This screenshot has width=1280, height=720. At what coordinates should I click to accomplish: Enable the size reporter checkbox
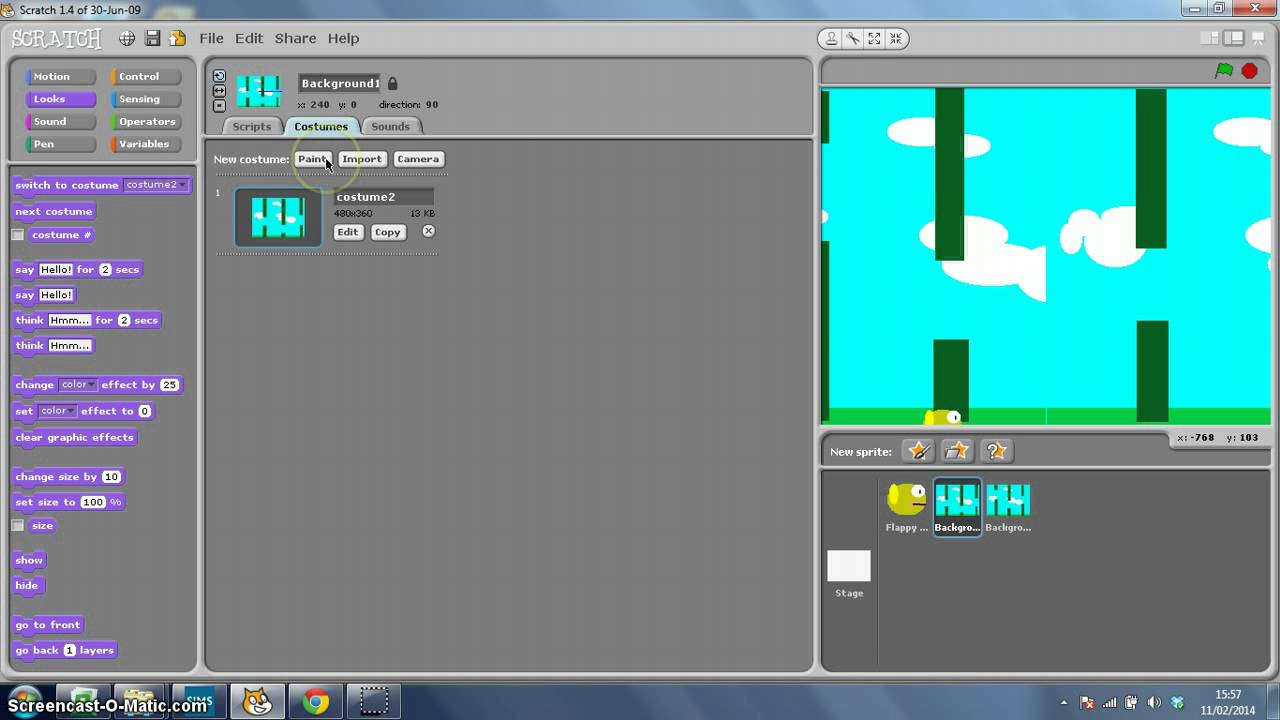pyautogui.click(x=18, y=525)
